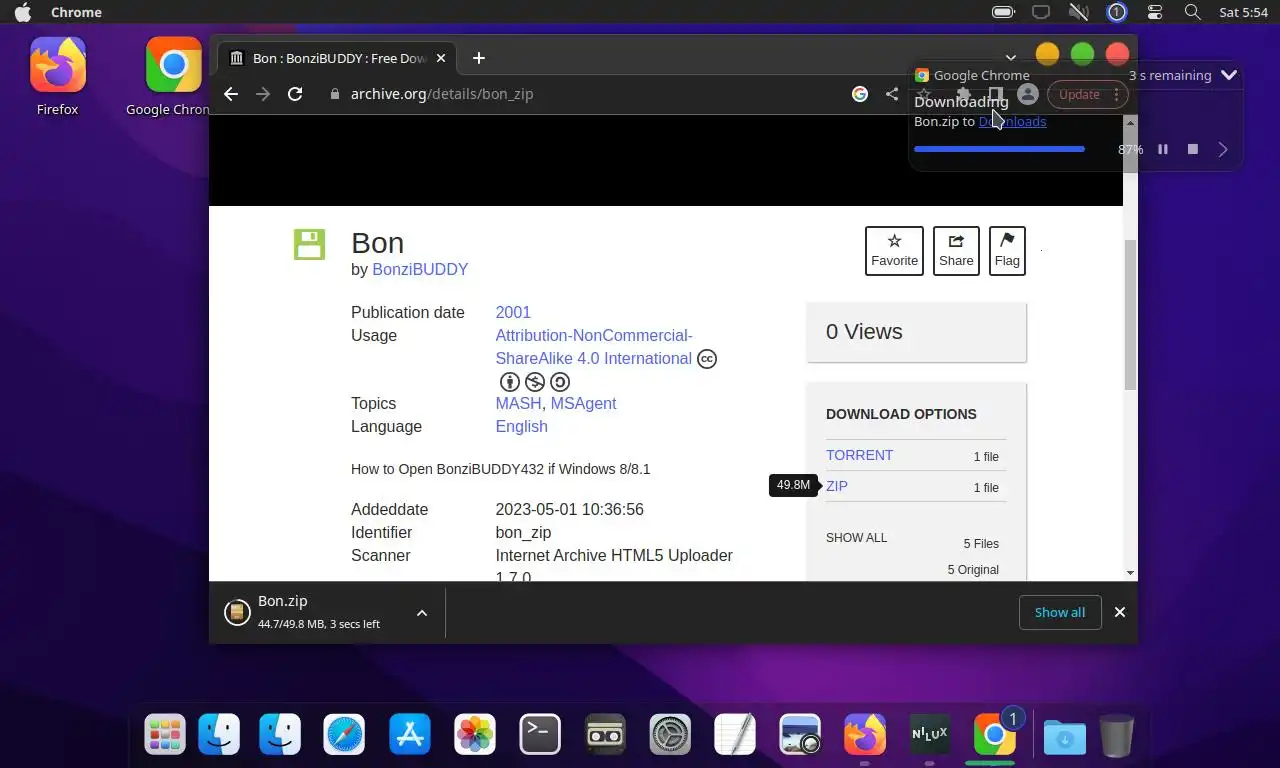Open the site info lock icon
The image size is (1280, 768).
point(335,94)
